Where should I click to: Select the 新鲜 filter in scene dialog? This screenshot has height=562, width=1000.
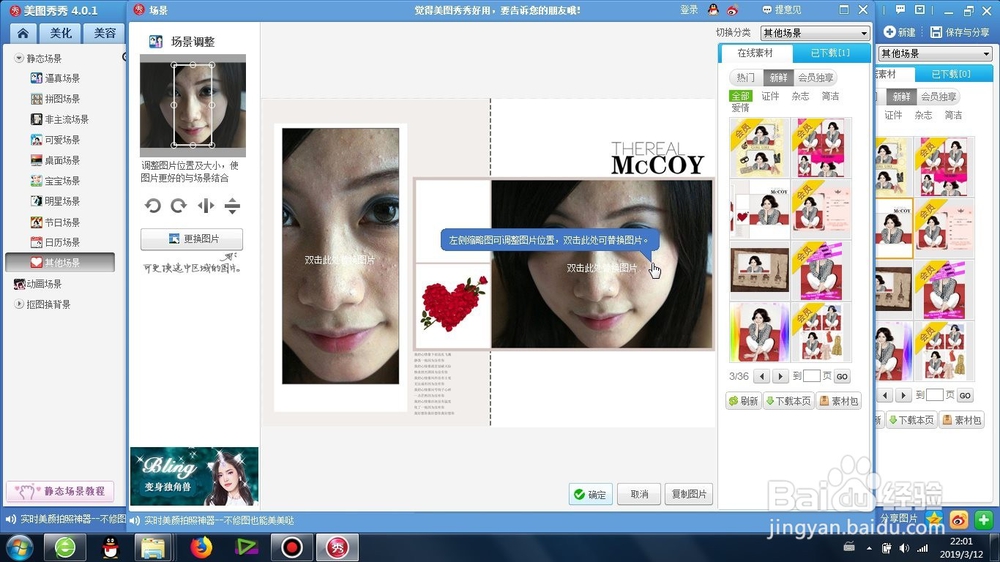pos(778,77)
